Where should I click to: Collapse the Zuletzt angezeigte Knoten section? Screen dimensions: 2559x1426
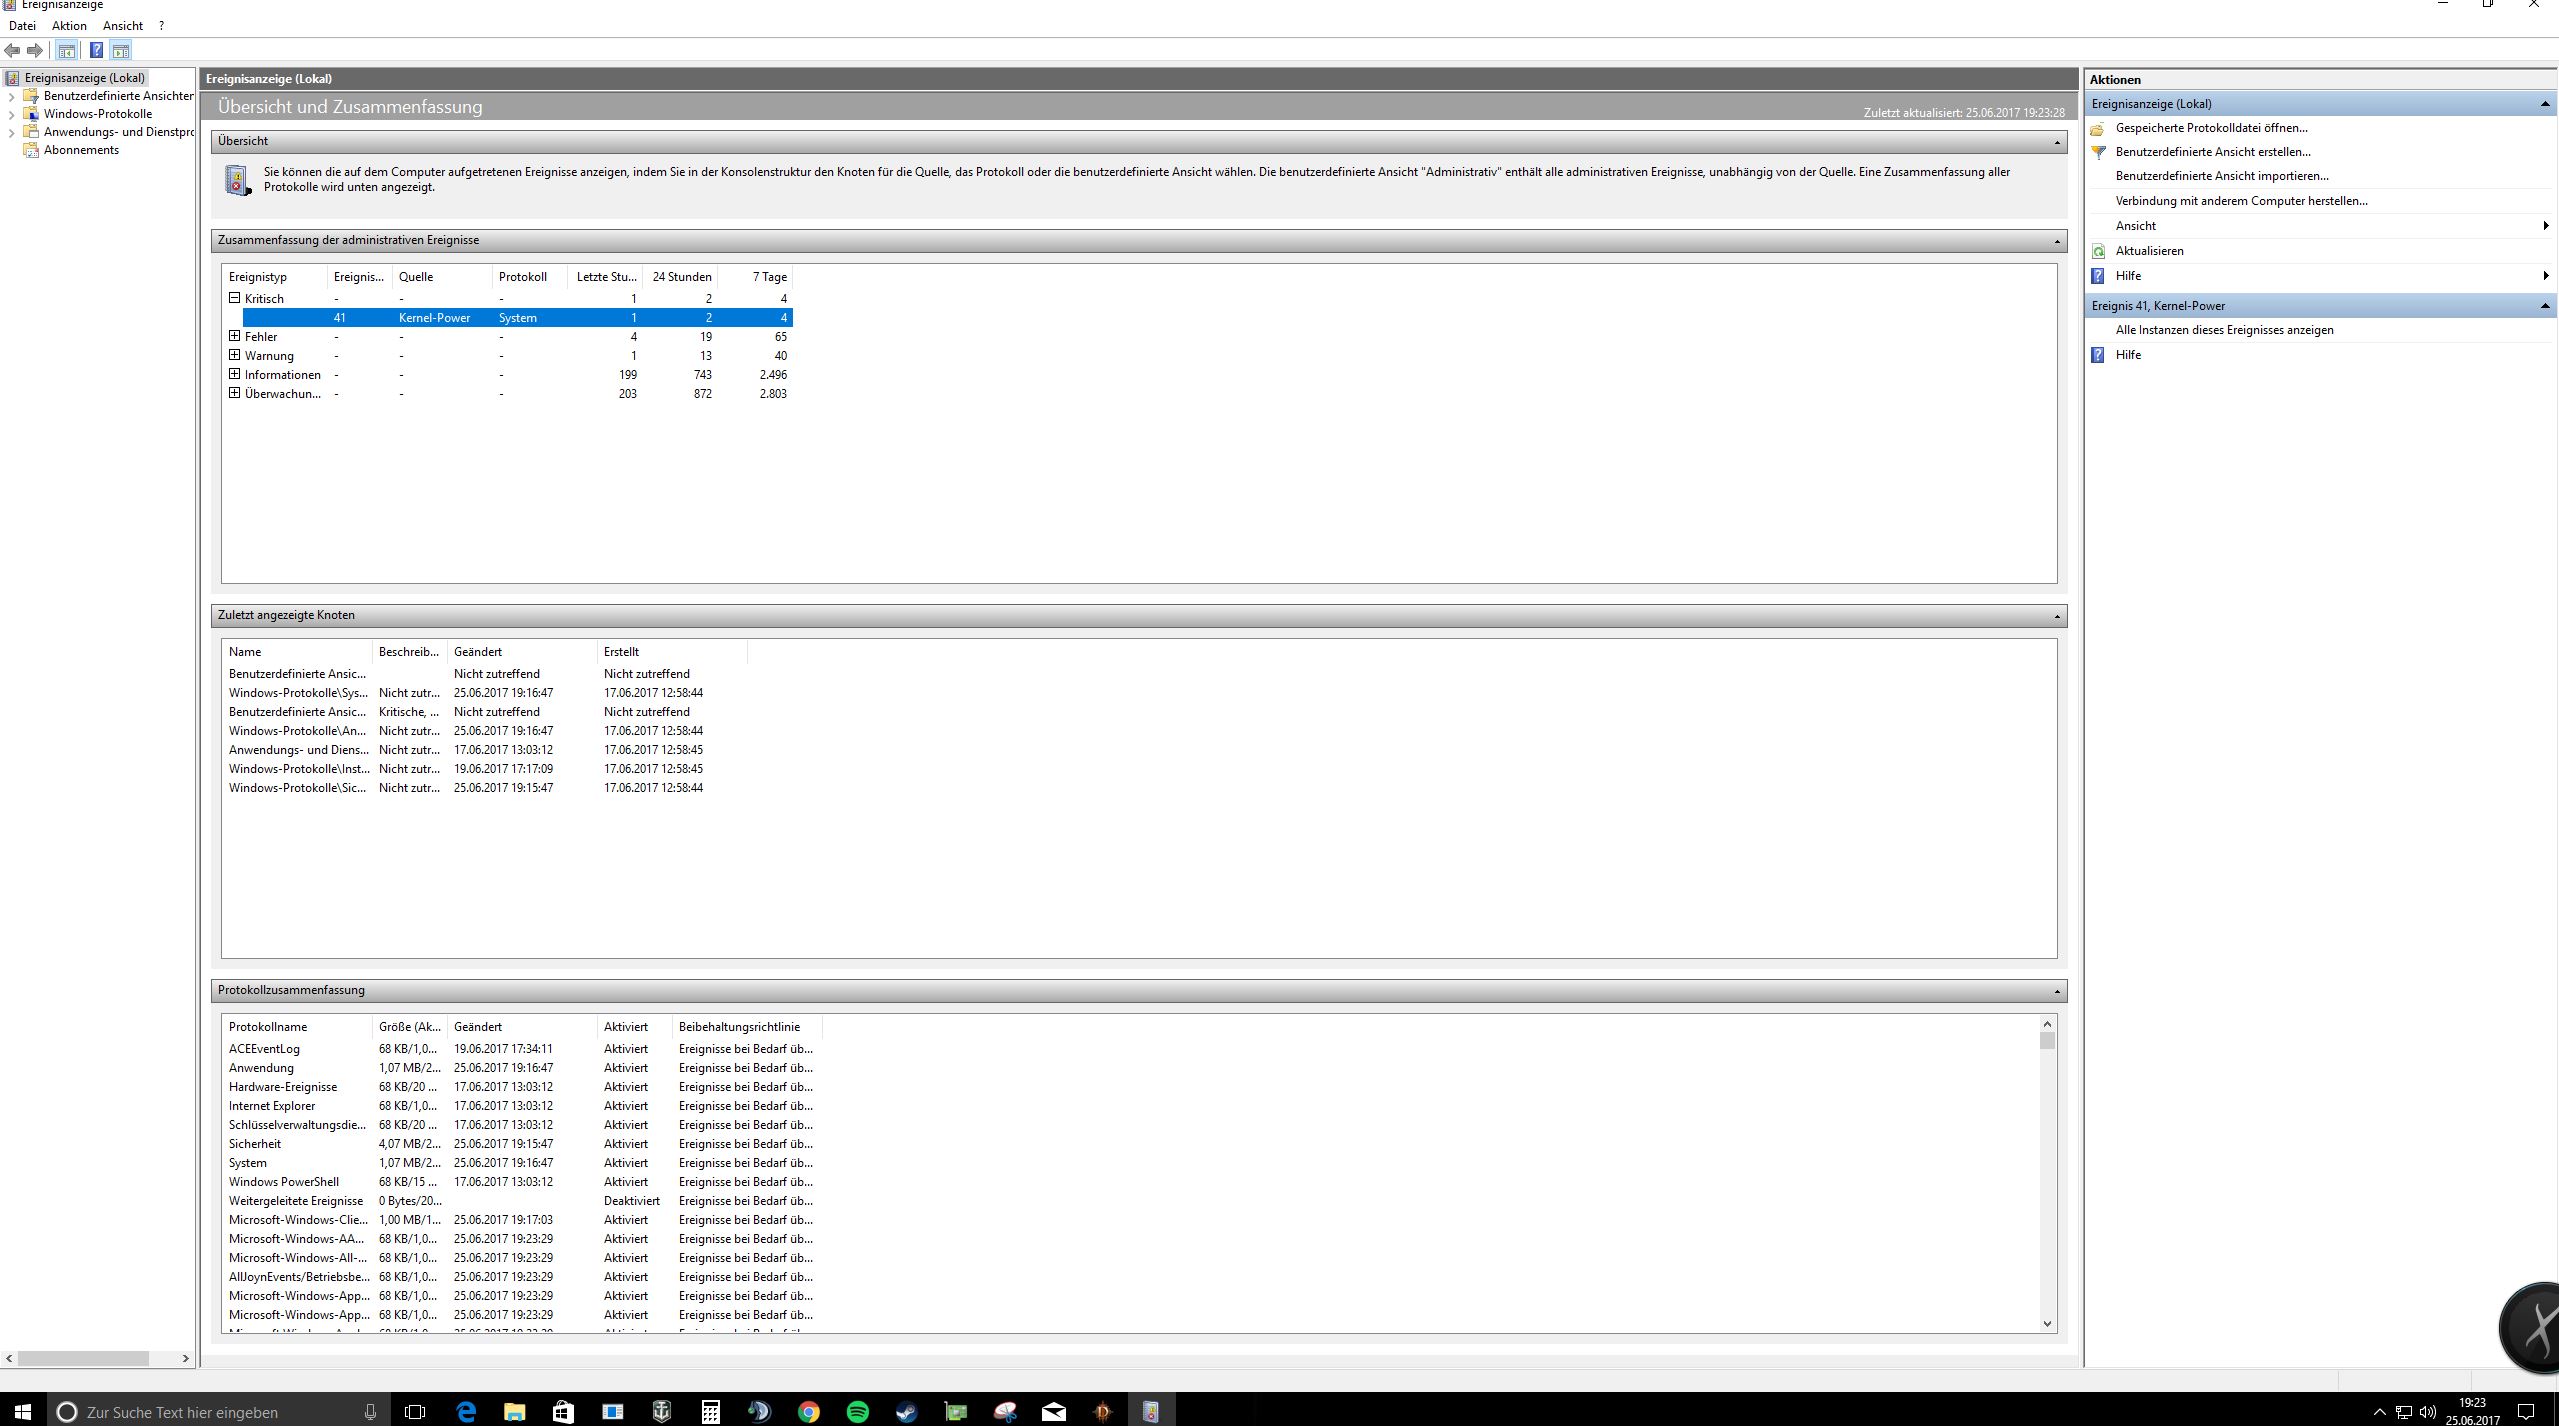coord(2056,616)
